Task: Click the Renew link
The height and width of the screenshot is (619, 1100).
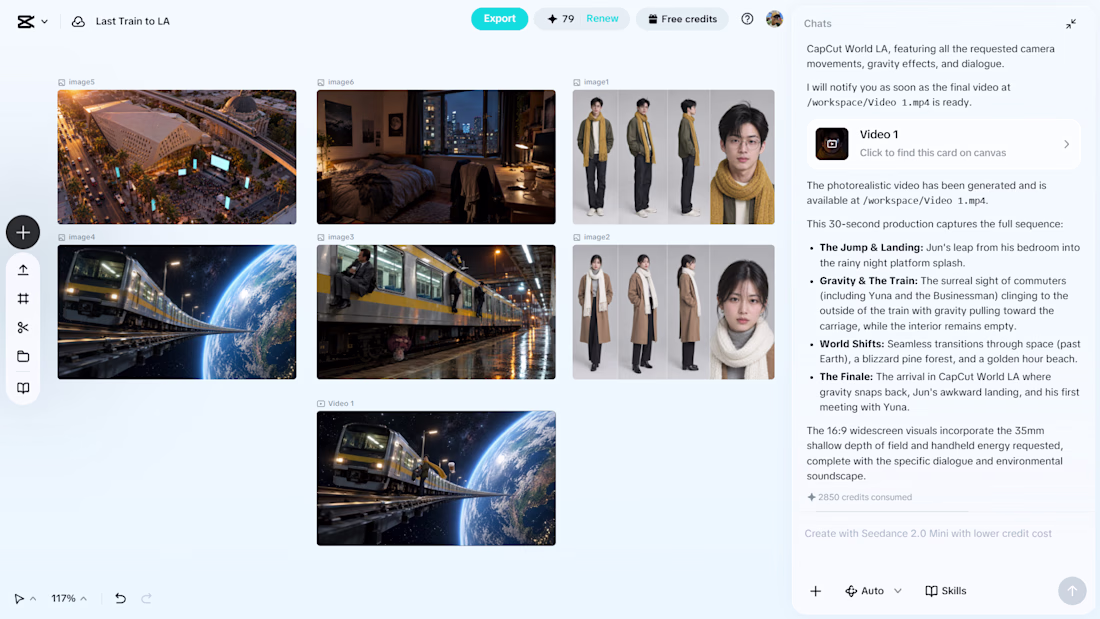Action: click(x=603, y=19)
